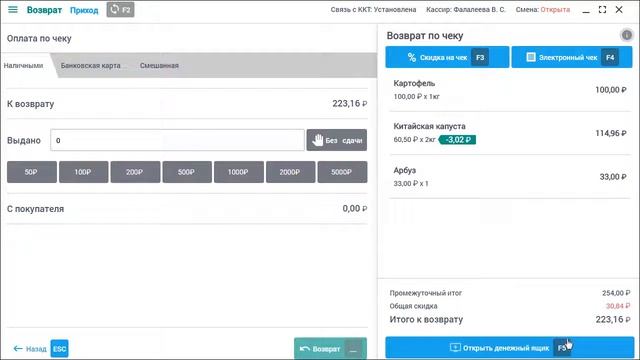Click the К возврату 223,16 ₽ amount
Image resolution: width=640 pixels, height=360 pixels.
pyautogui.click(x=349, y=104)
